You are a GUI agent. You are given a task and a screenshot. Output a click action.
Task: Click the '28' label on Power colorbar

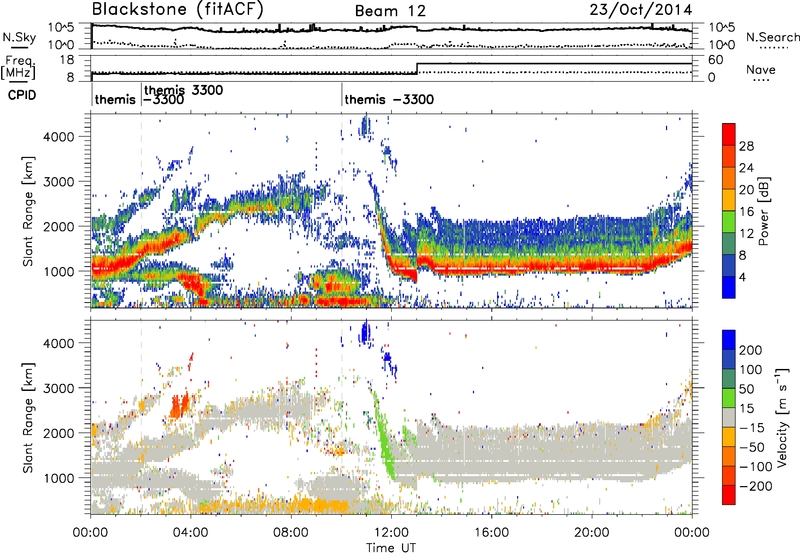746,146
